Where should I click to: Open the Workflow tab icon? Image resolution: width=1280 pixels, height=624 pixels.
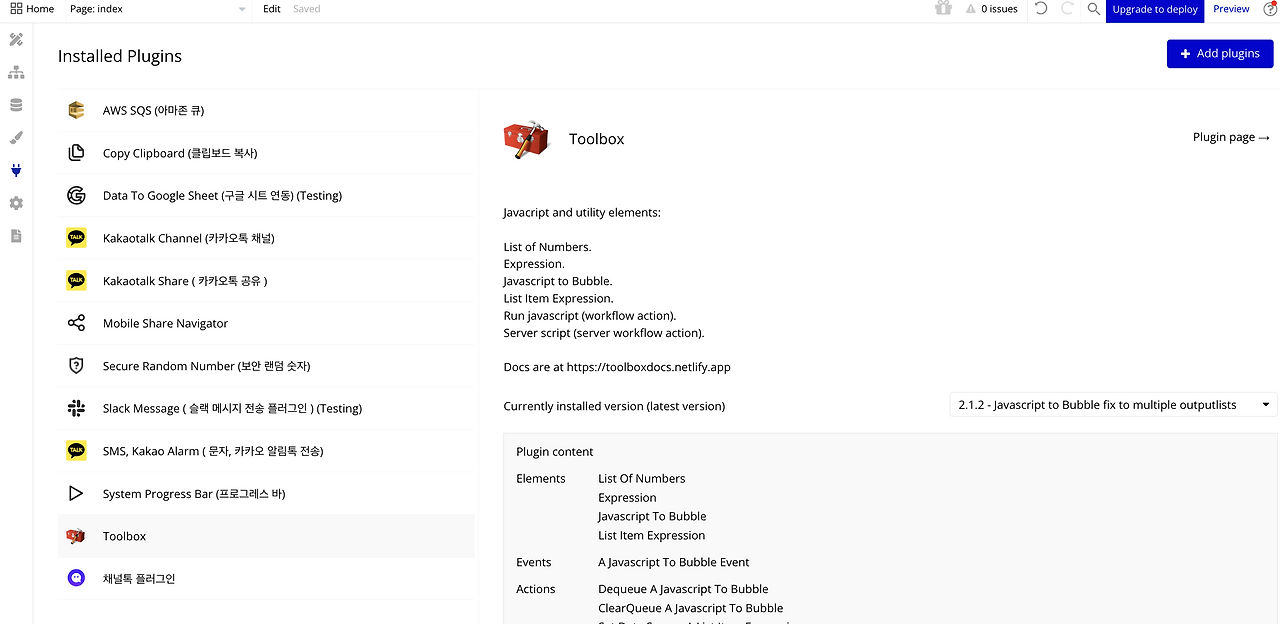click(x=16, y=73)
